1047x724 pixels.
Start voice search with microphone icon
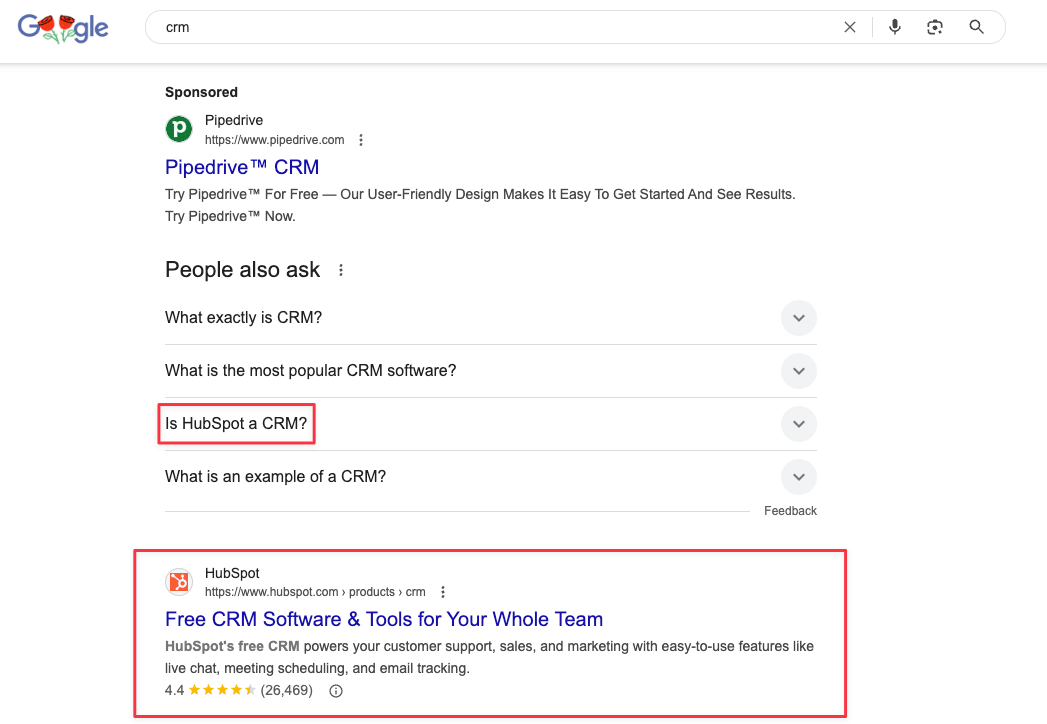895,27
